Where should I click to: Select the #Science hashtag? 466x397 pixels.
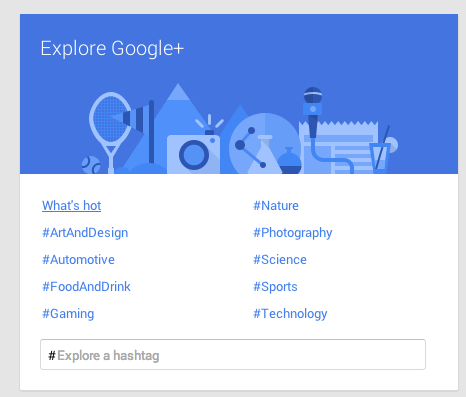click(280, 260)
